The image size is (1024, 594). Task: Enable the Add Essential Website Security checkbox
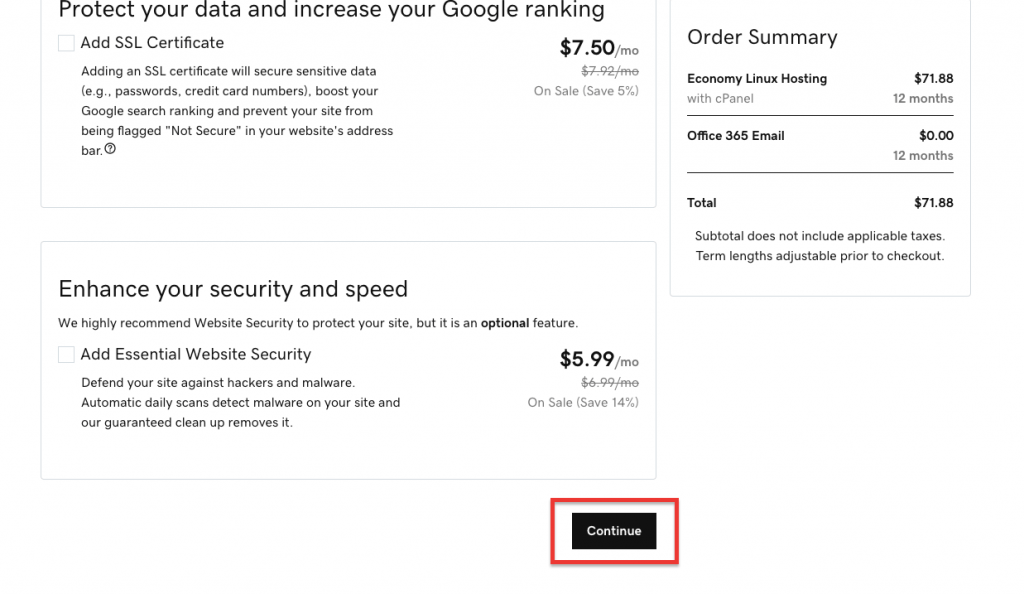click(66, 354)
